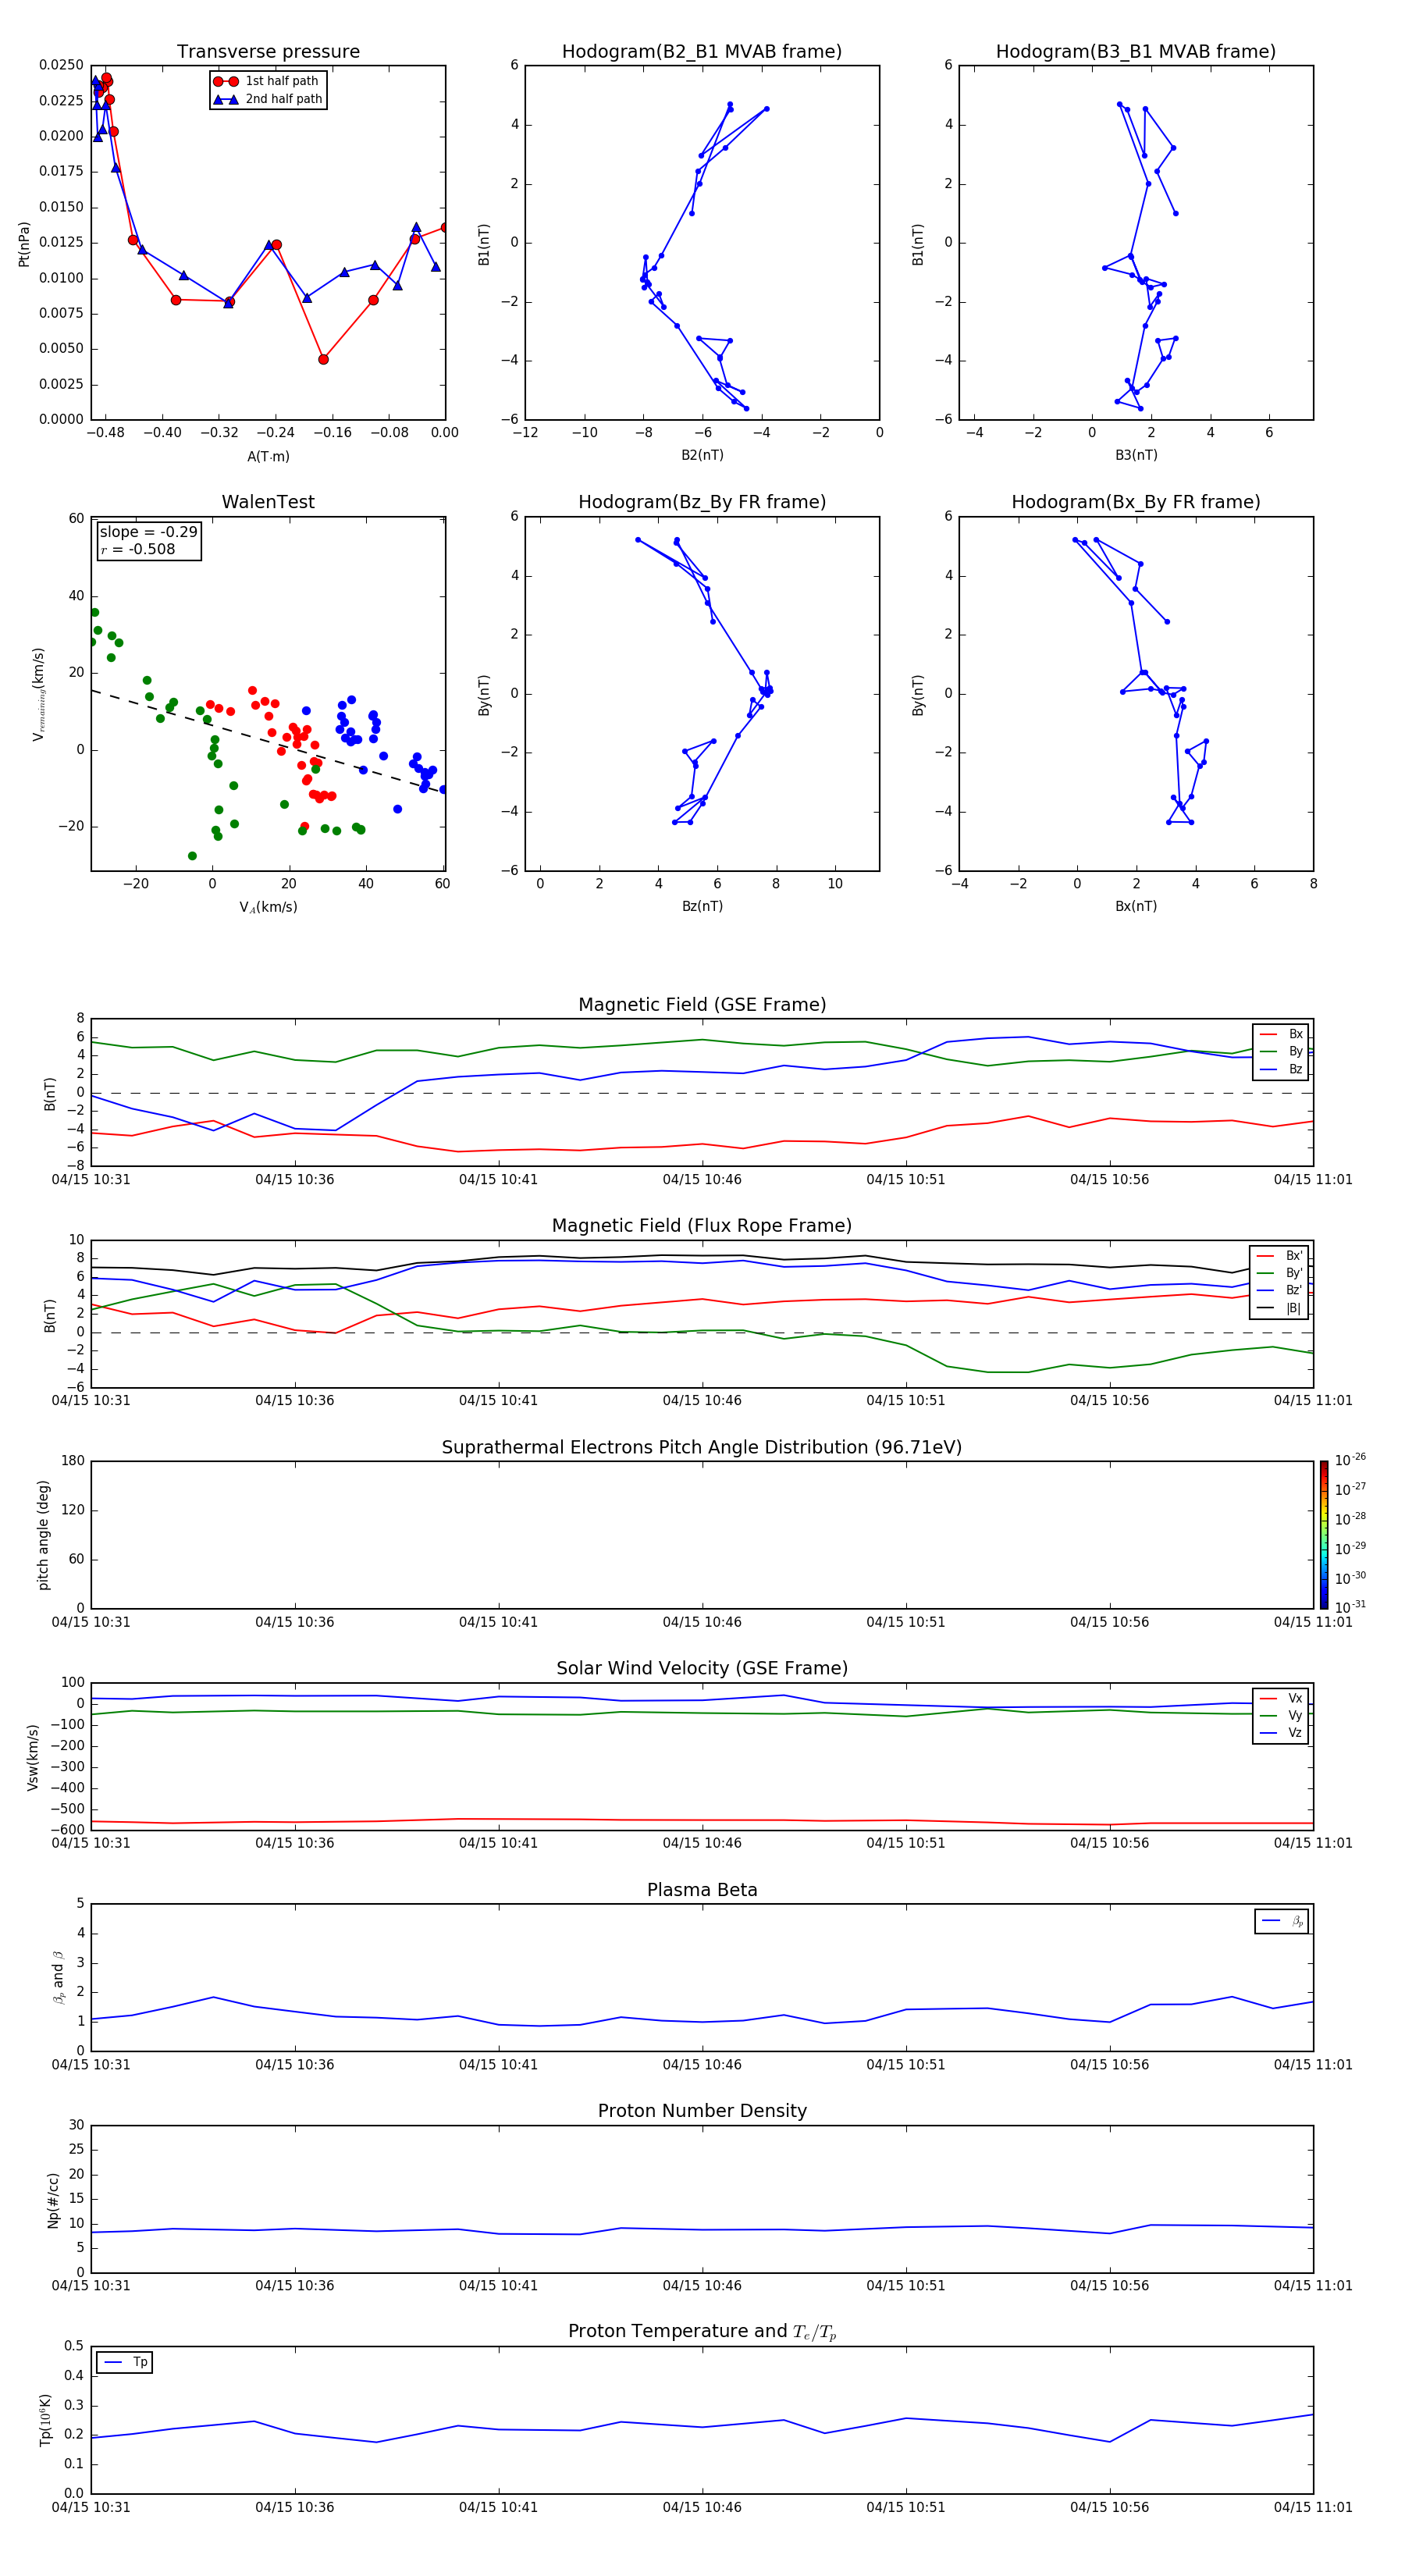Click the "Plasma Beta" plot title

tap(702, 1891)
